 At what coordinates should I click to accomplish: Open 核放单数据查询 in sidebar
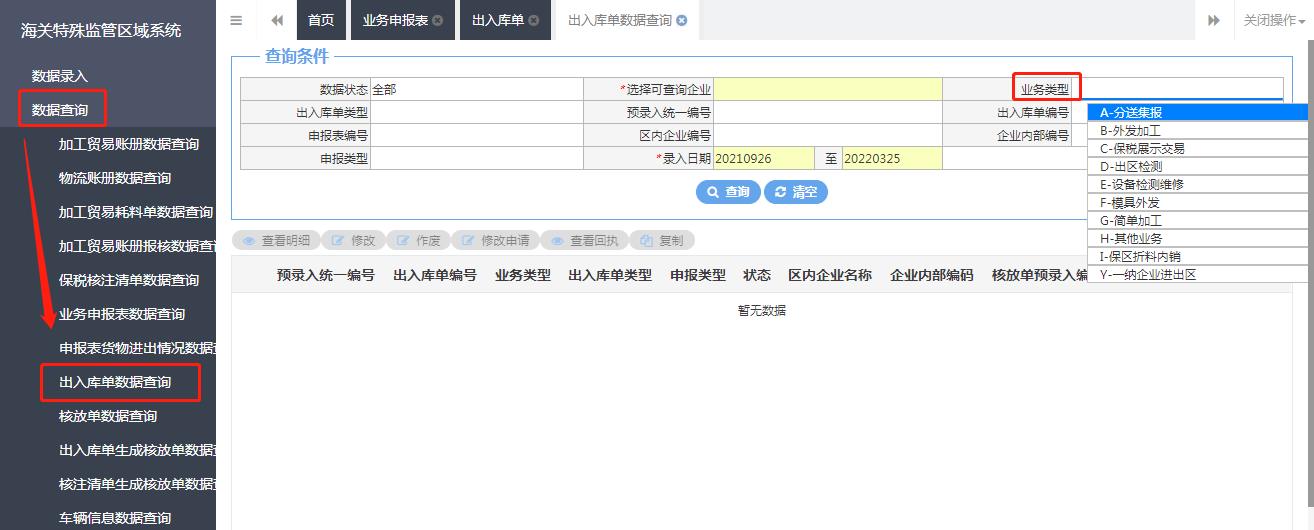pos(108,416)
